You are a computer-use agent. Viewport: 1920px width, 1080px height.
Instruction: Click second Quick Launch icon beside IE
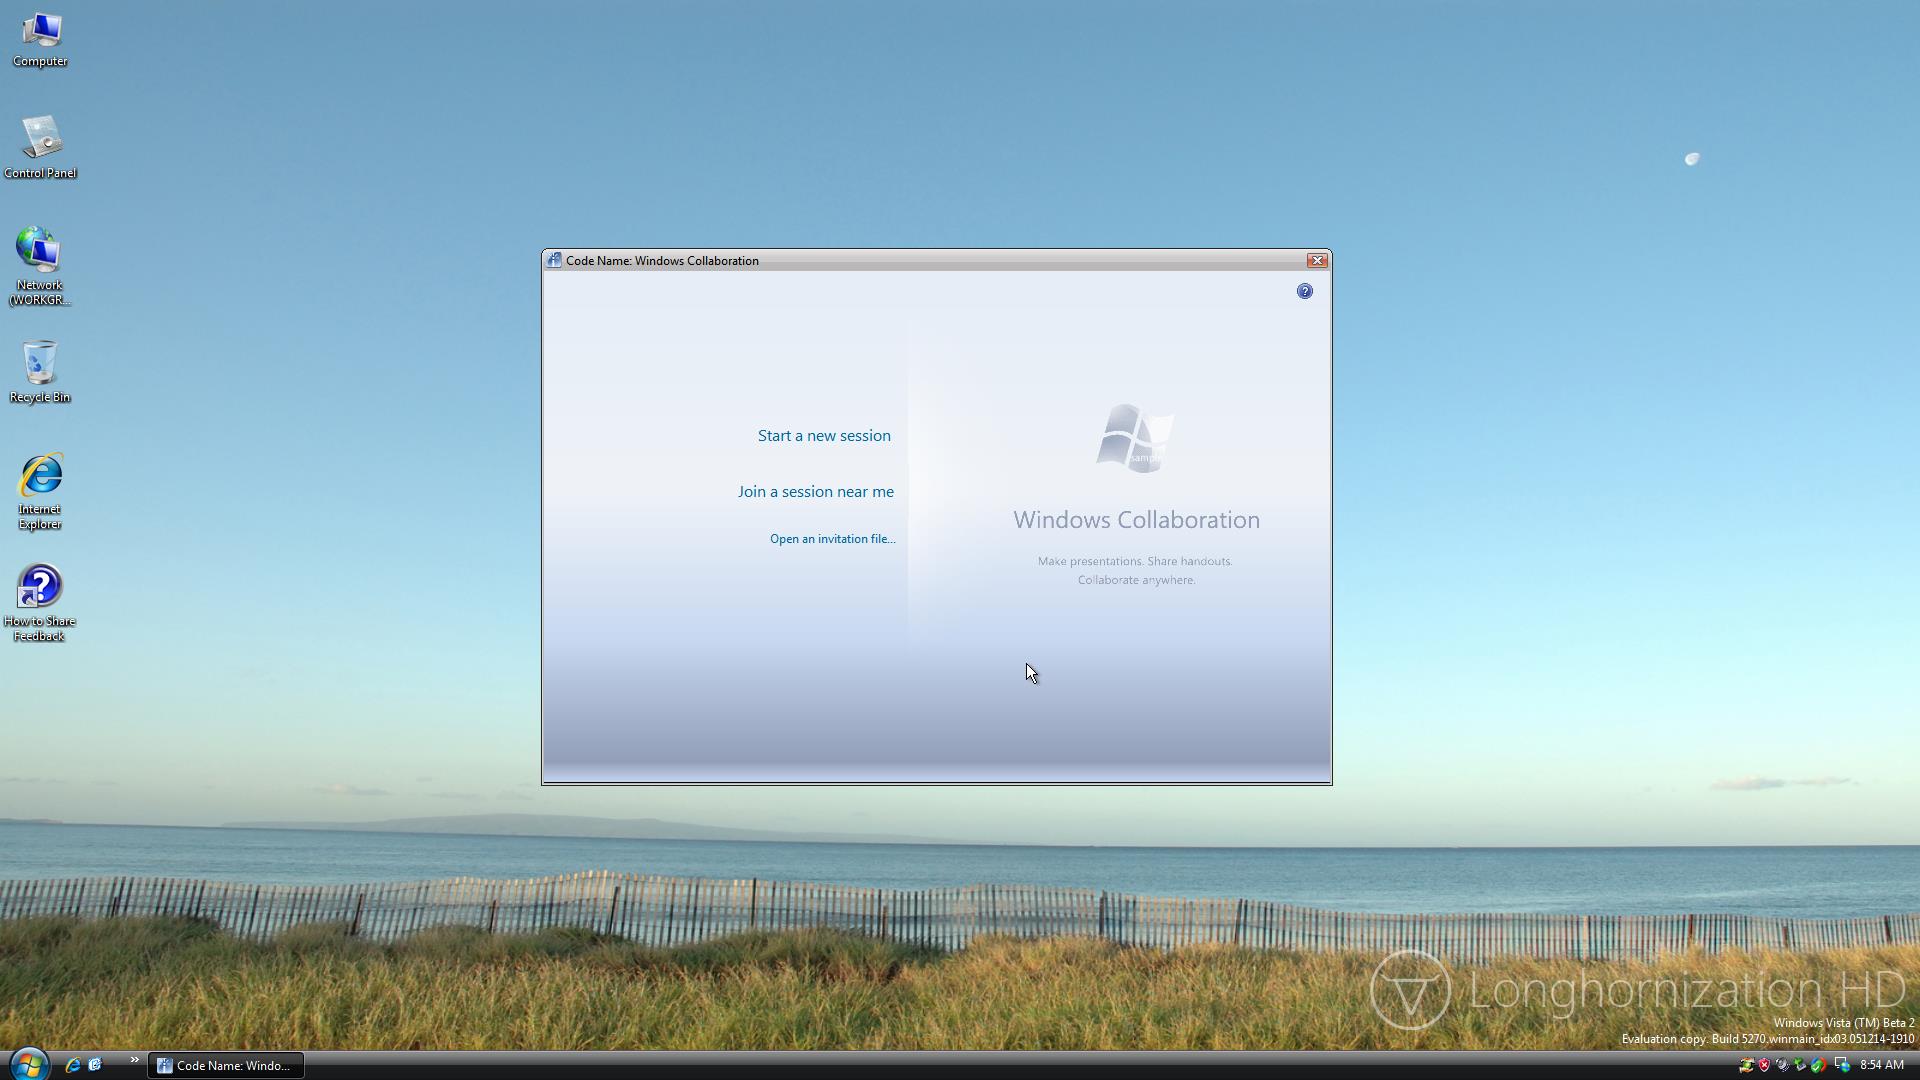(x=95, y=1065)
